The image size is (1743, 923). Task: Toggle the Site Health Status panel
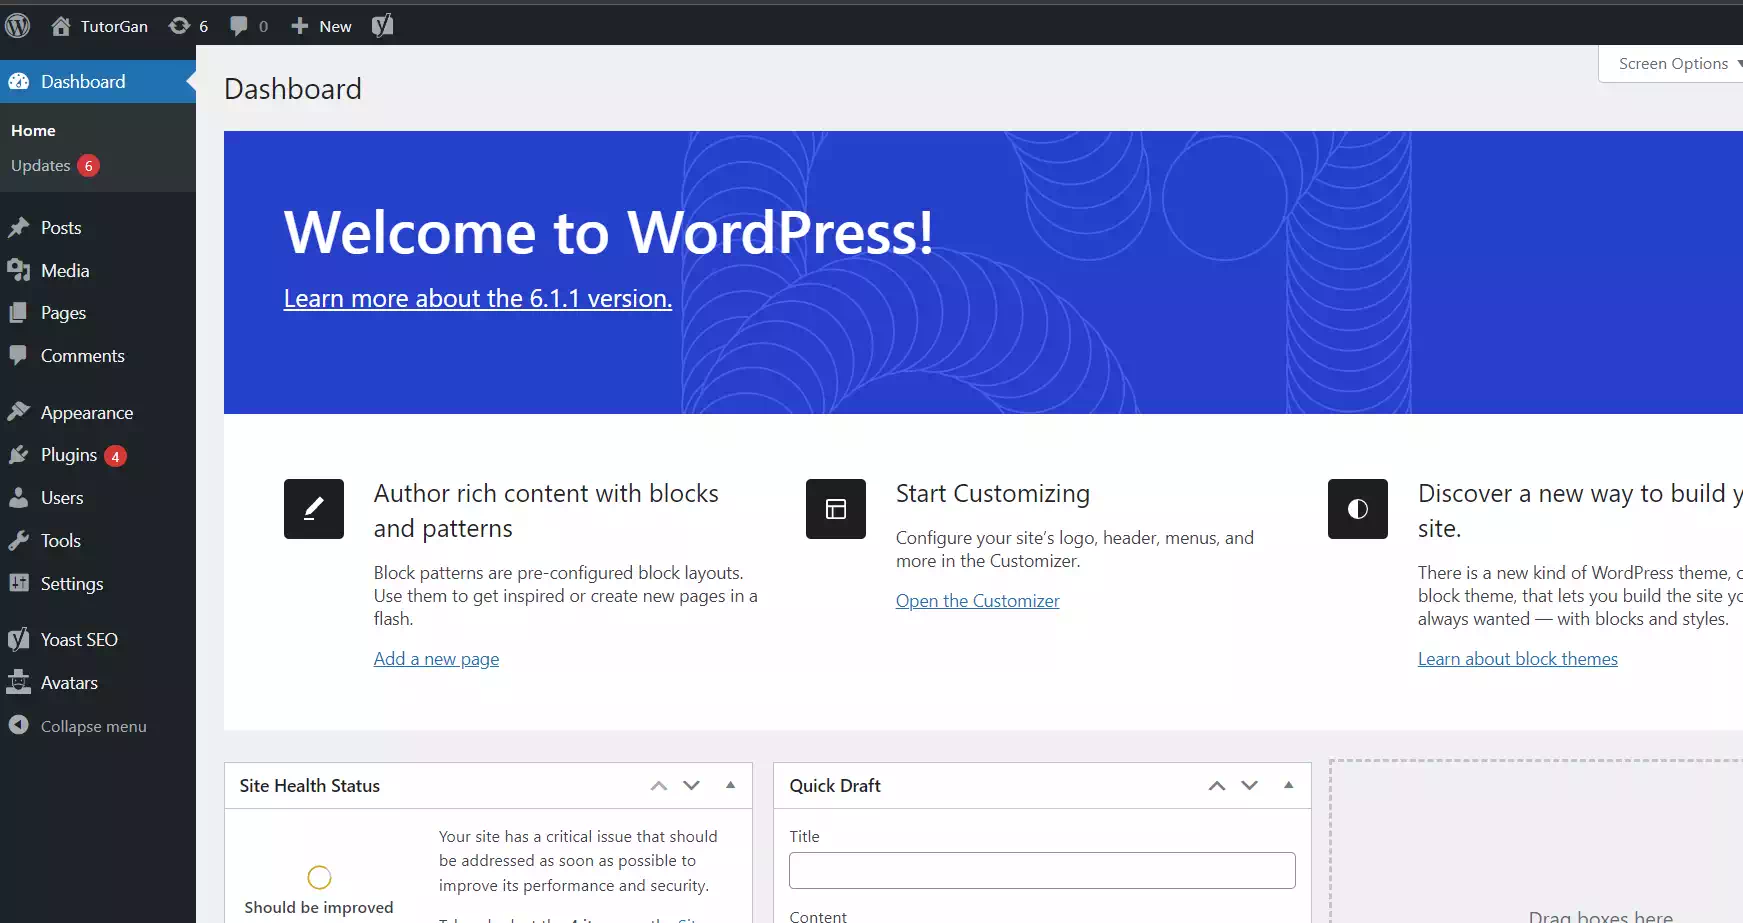tap(731, 786)
